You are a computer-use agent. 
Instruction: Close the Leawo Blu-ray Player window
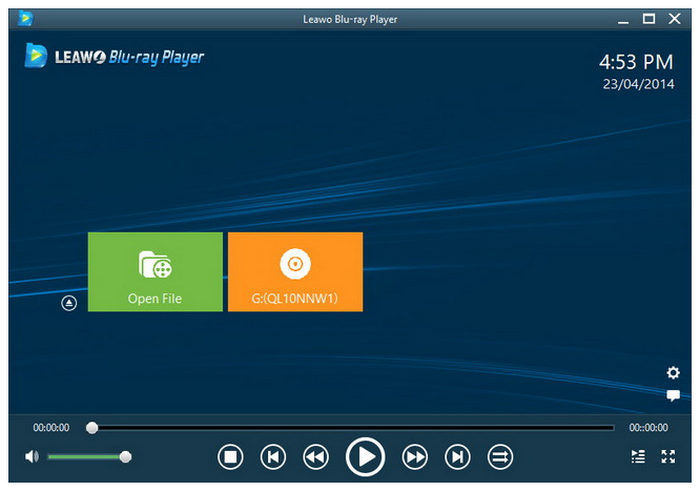coord(675,19)
